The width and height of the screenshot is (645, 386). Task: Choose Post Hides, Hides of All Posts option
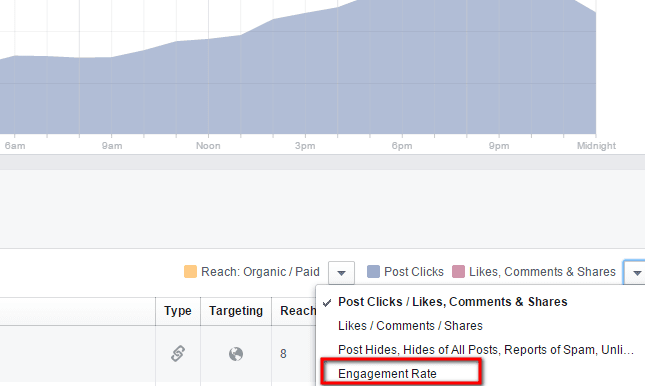click(x=485, y=350)
